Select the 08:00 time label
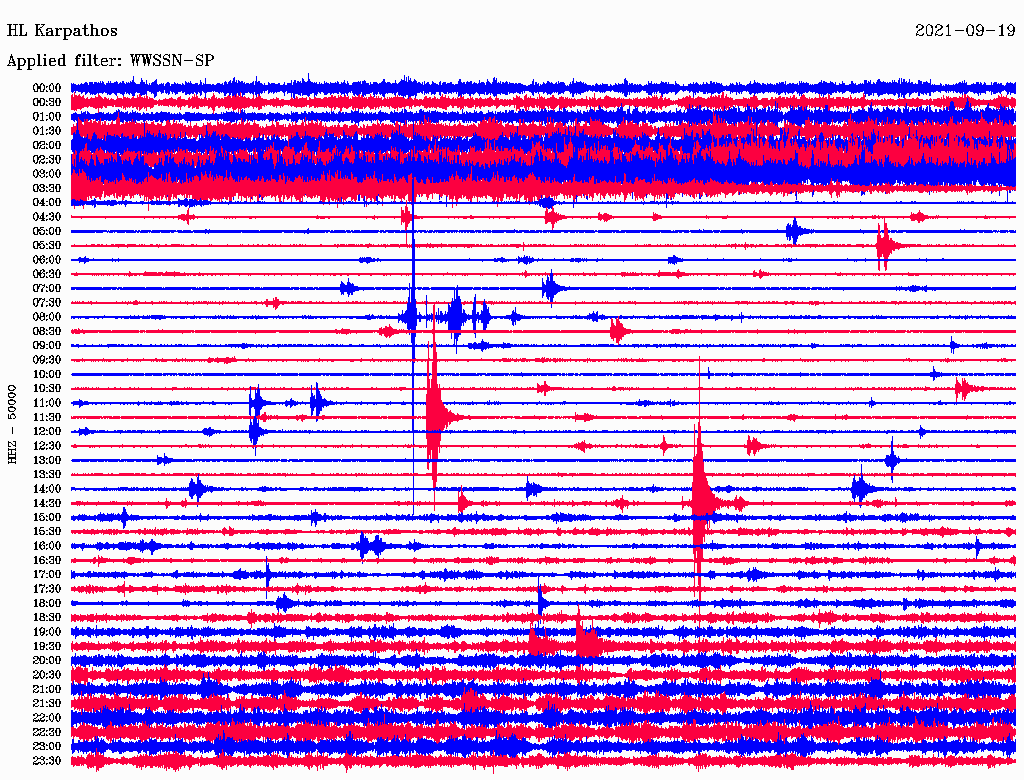The image size is (1024, 780). point(47,317)
